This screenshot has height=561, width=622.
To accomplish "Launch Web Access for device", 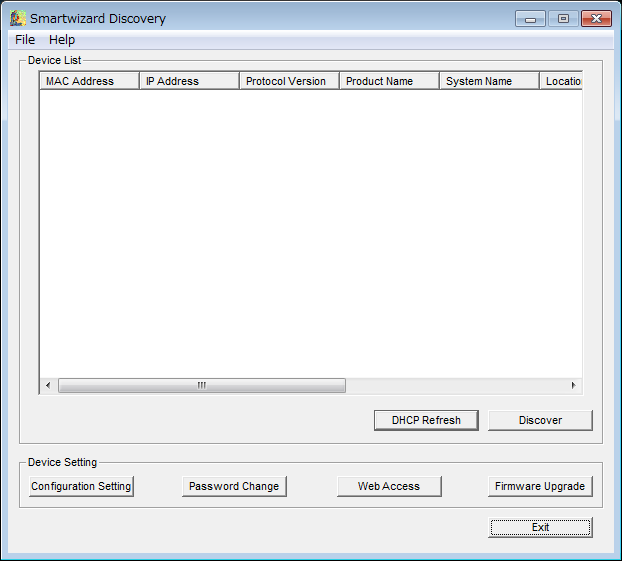I will tap(389, 486).
